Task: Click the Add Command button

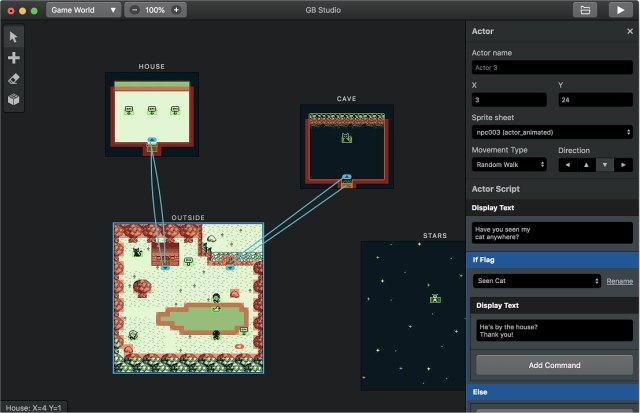Action: coord(554,365)
